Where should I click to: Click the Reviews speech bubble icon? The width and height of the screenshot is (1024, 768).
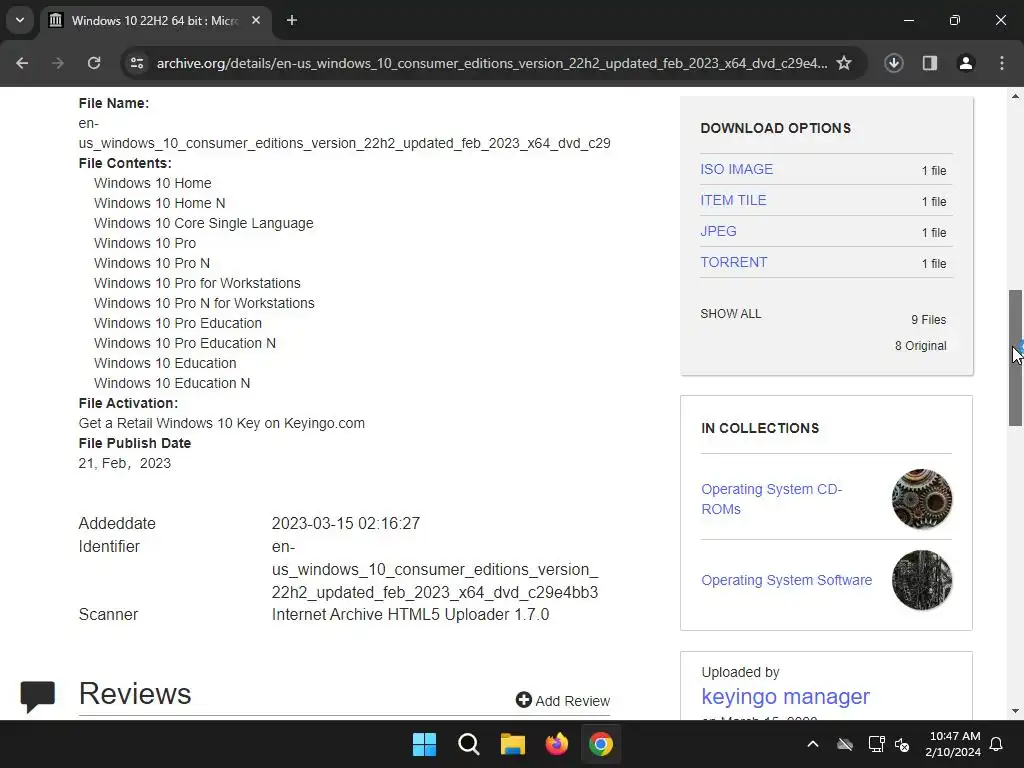pos(37,696)
